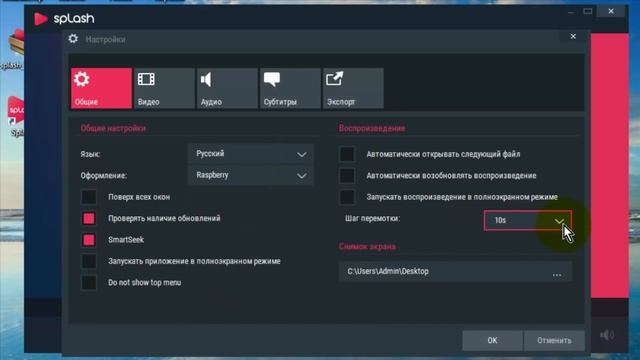Uncheck Проверять наличие обновлений
This screenshot has width=640, height=360.
89,218
